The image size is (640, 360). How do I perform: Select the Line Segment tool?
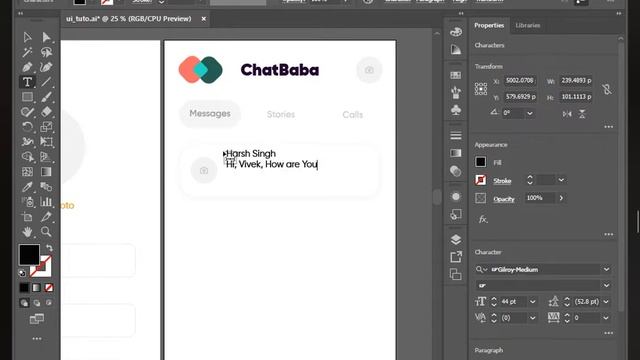point(46,82)
